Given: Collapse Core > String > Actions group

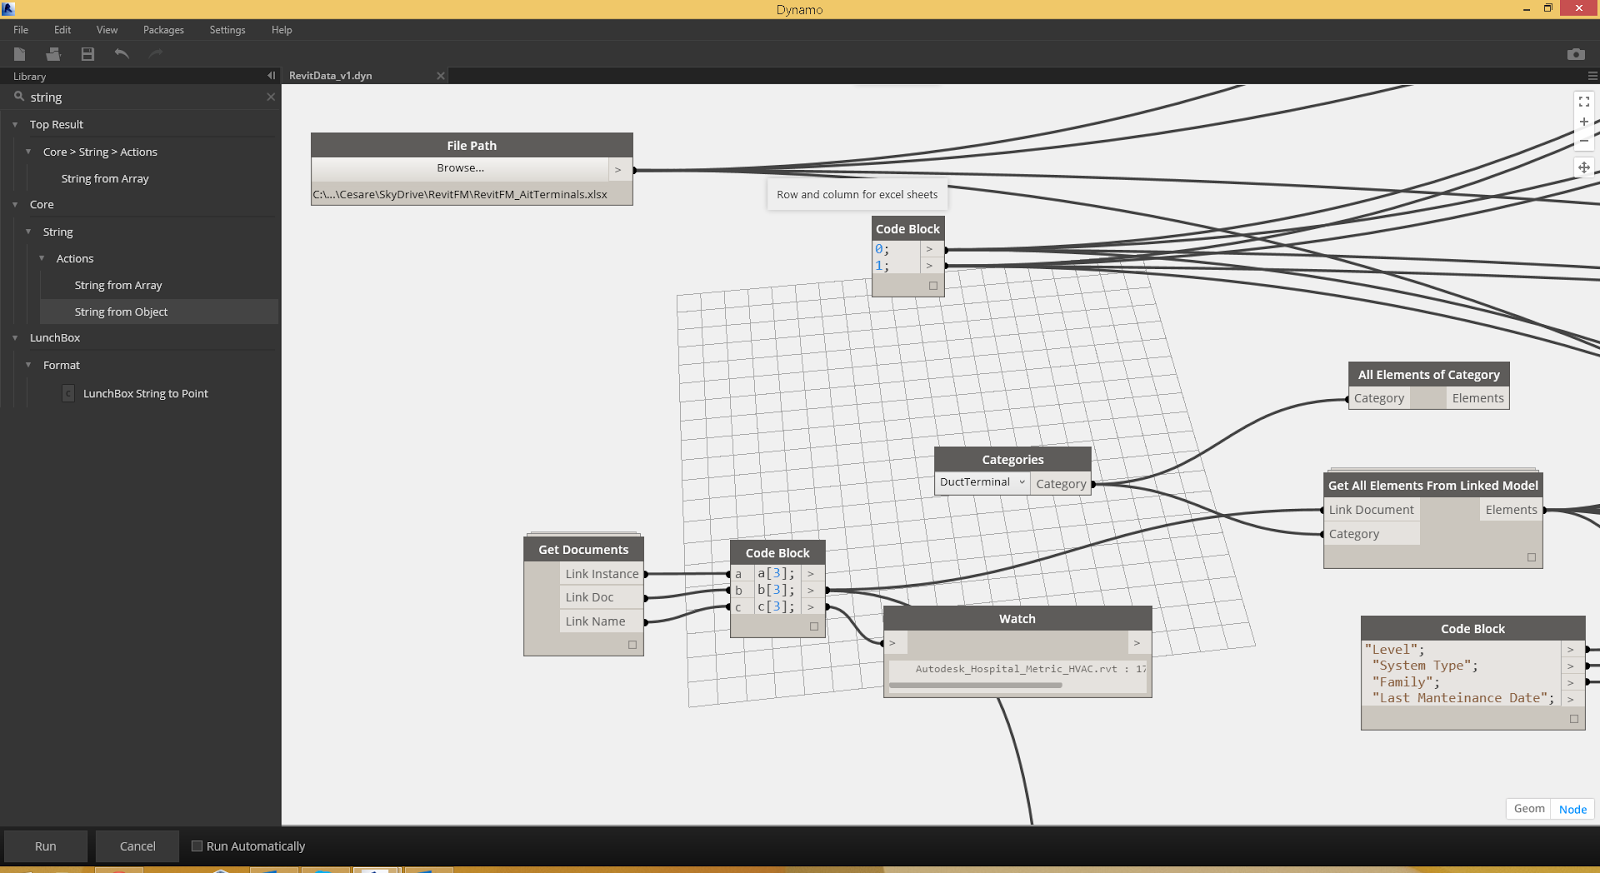Looking at the screenshot, I should click(x=28, y=152).
